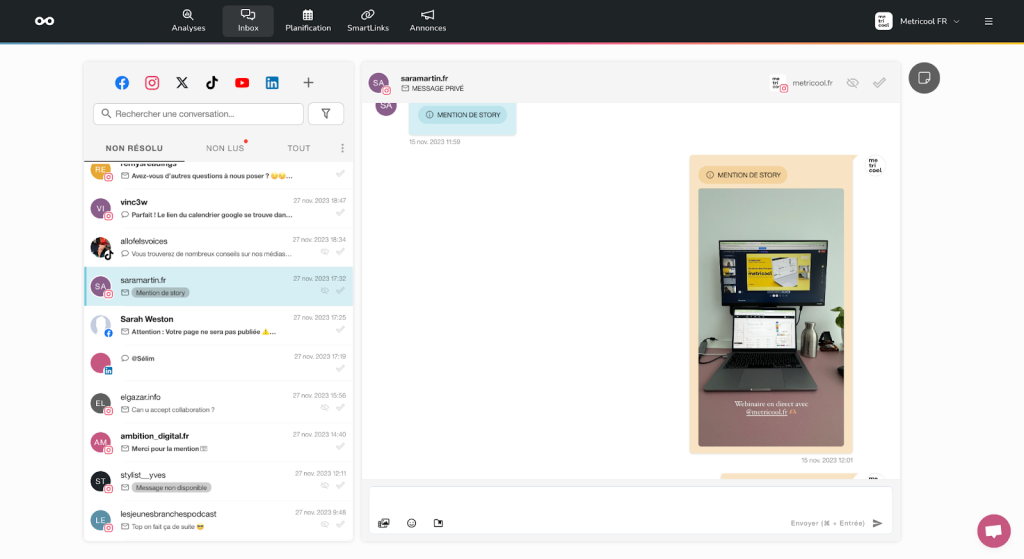Mark open conversation as resolved with header checkmark
The height and width of the screenshot is (559, 1024).
pyautogui.click(x=879, y=83)
